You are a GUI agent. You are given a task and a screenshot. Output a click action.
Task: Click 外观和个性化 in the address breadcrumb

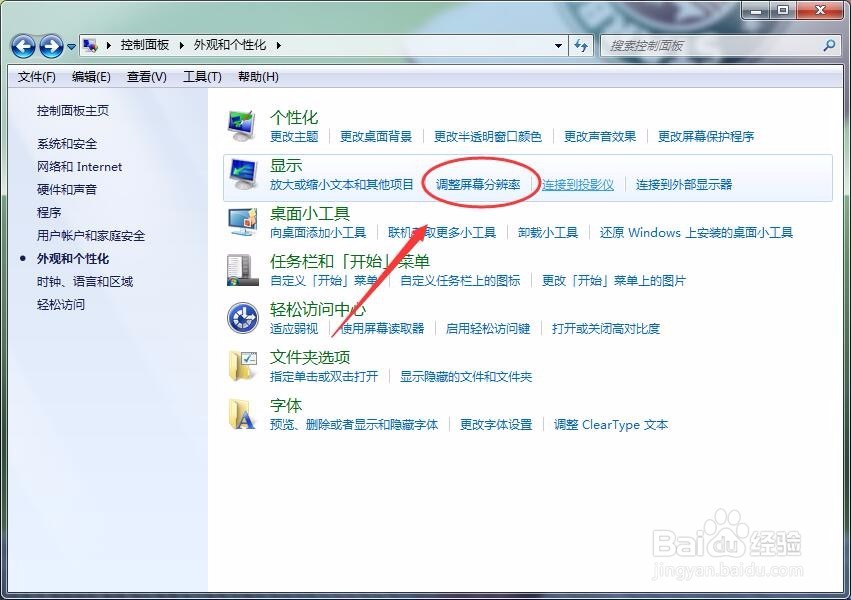pos(230,45)
